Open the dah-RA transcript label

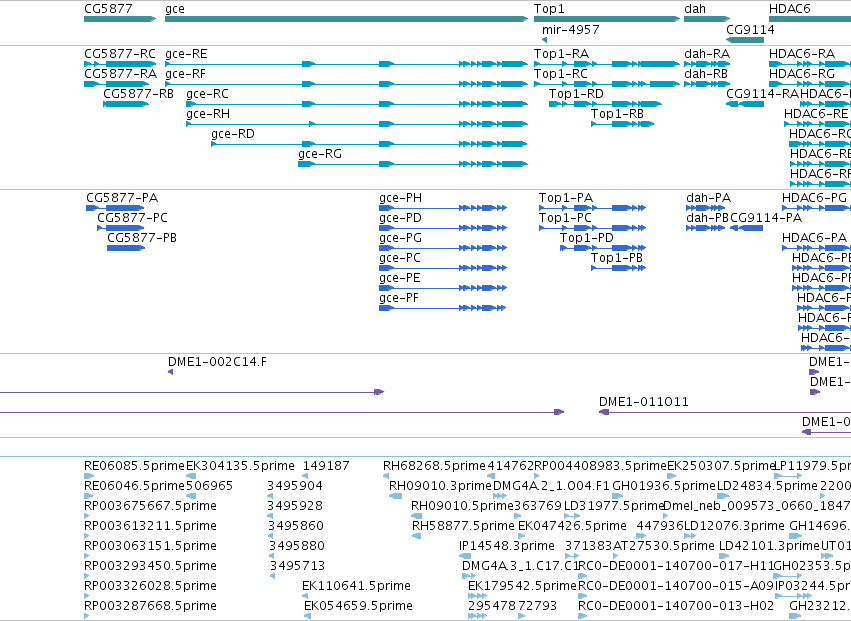(707, 54)
